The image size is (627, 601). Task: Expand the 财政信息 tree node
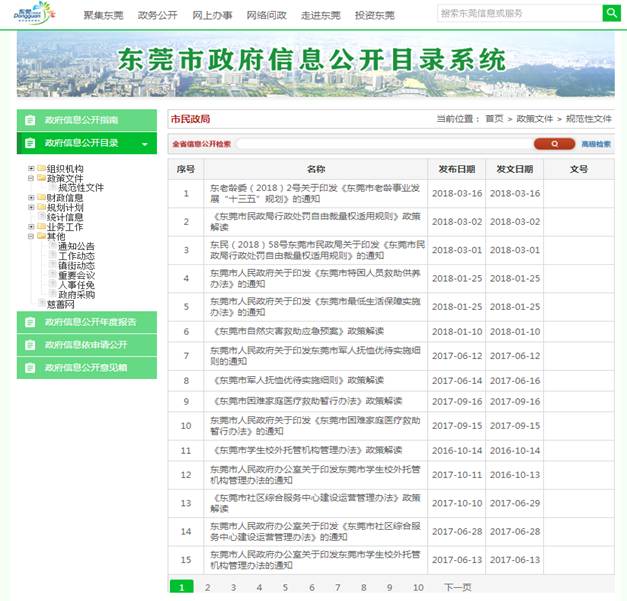pos(31,198)
